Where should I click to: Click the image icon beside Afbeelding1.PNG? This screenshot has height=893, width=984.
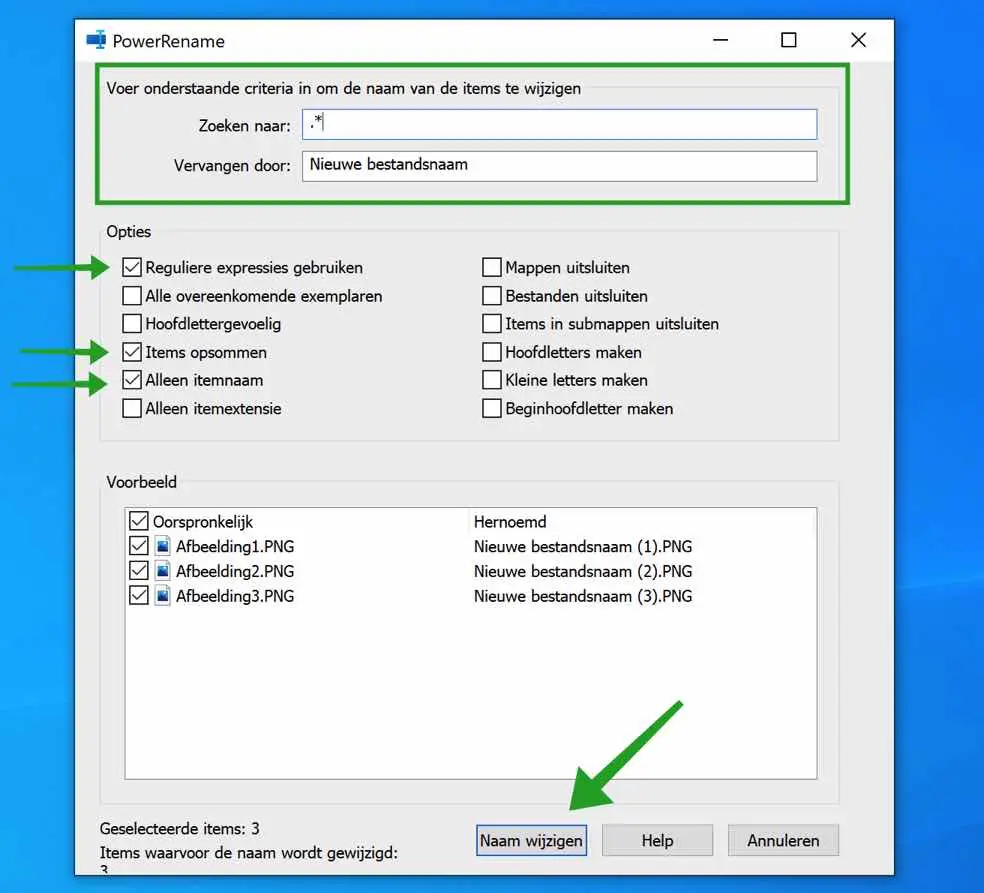point(163,546)
